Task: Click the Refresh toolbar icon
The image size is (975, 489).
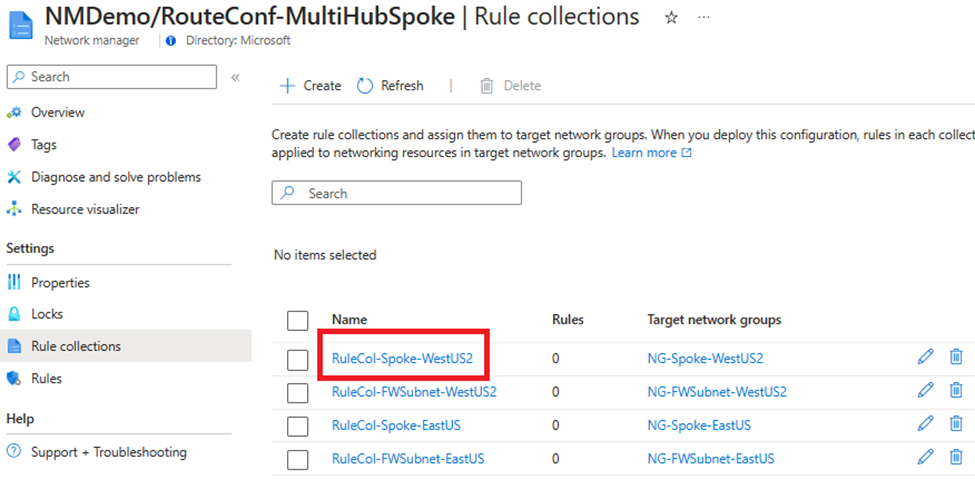Action: click(x=365, y=86)
